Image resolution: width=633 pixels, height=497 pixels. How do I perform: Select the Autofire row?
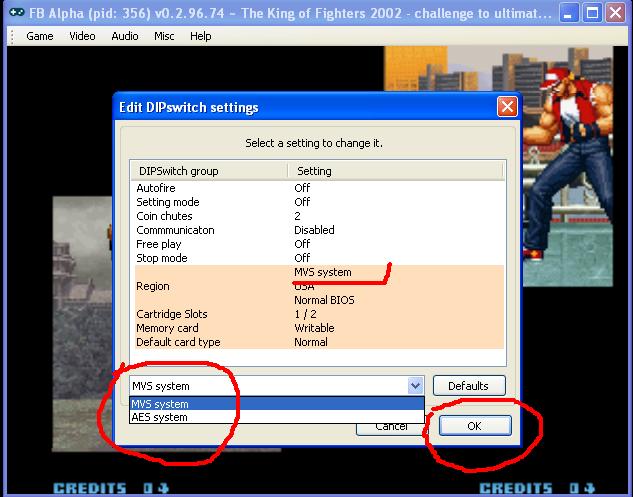(319, 188)
